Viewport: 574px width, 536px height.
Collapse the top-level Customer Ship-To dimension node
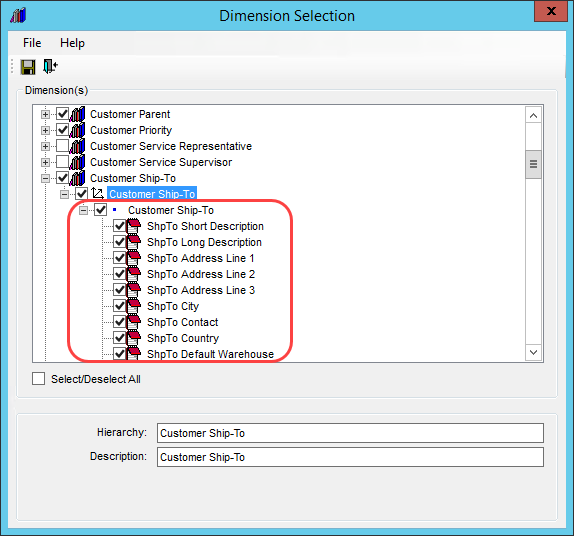tap(45, 178)
